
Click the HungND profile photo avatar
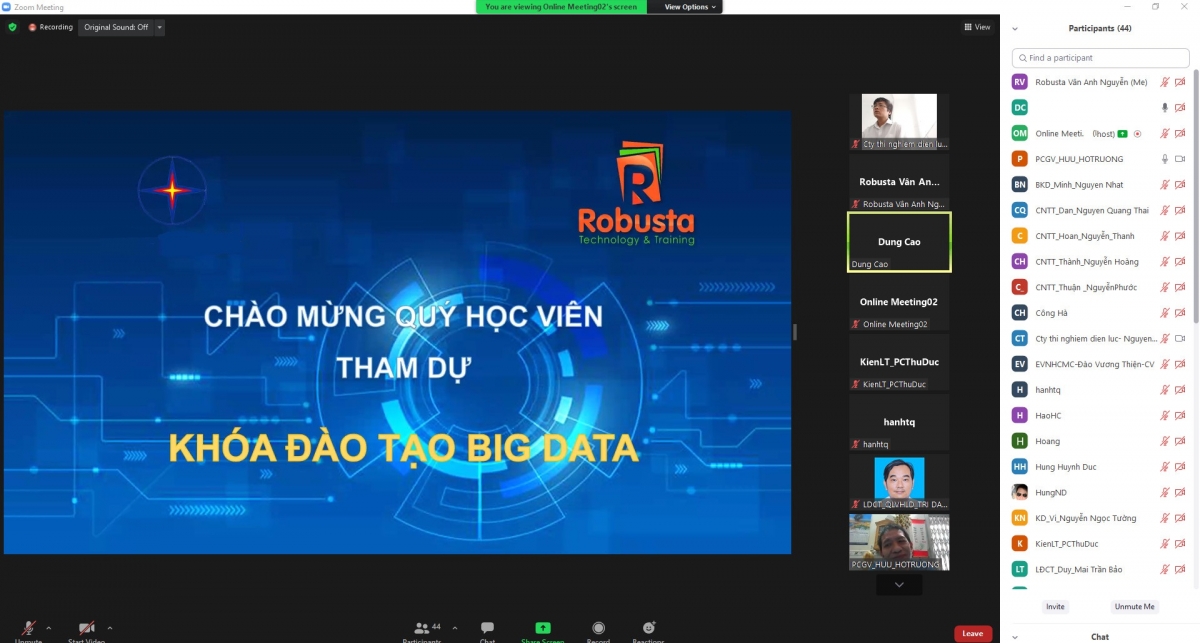pos(1020,492)
